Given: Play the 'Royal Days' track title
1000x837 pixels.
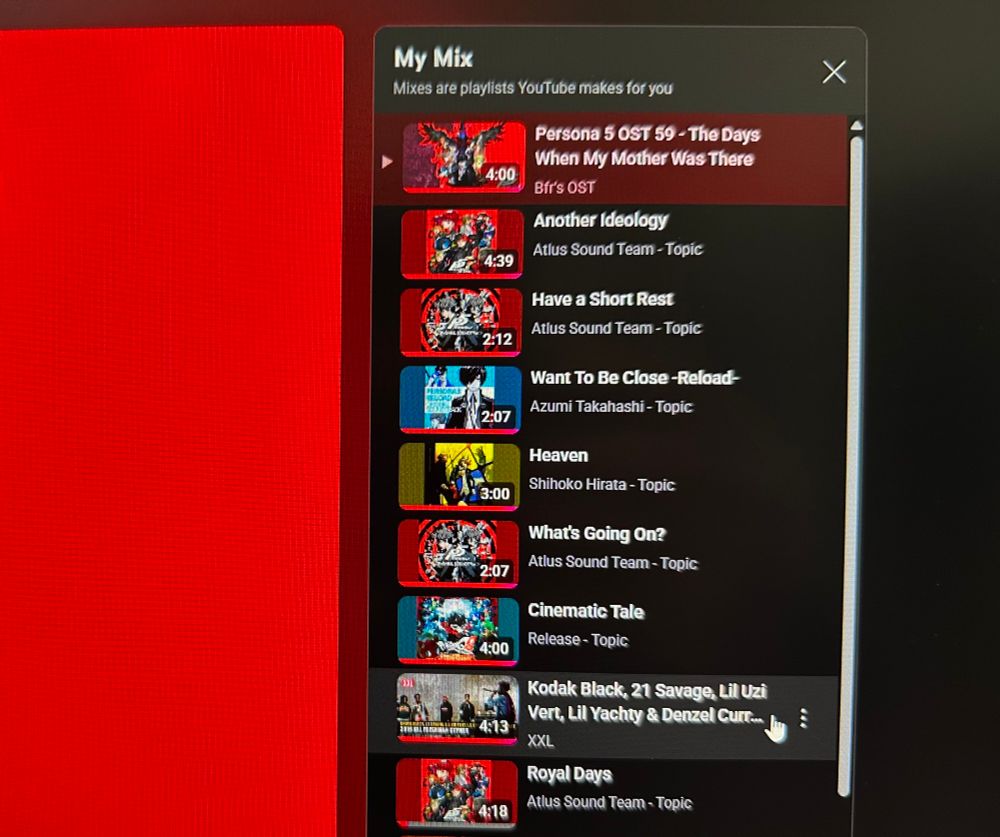Looking at the screenshot, I should (569, 774).
